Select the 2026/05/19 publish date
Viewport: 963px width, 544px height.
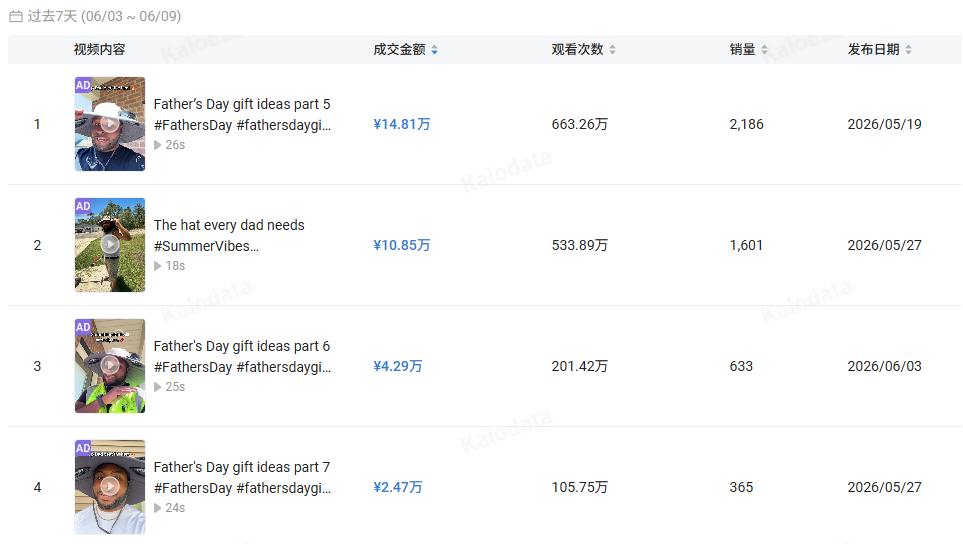884,124
